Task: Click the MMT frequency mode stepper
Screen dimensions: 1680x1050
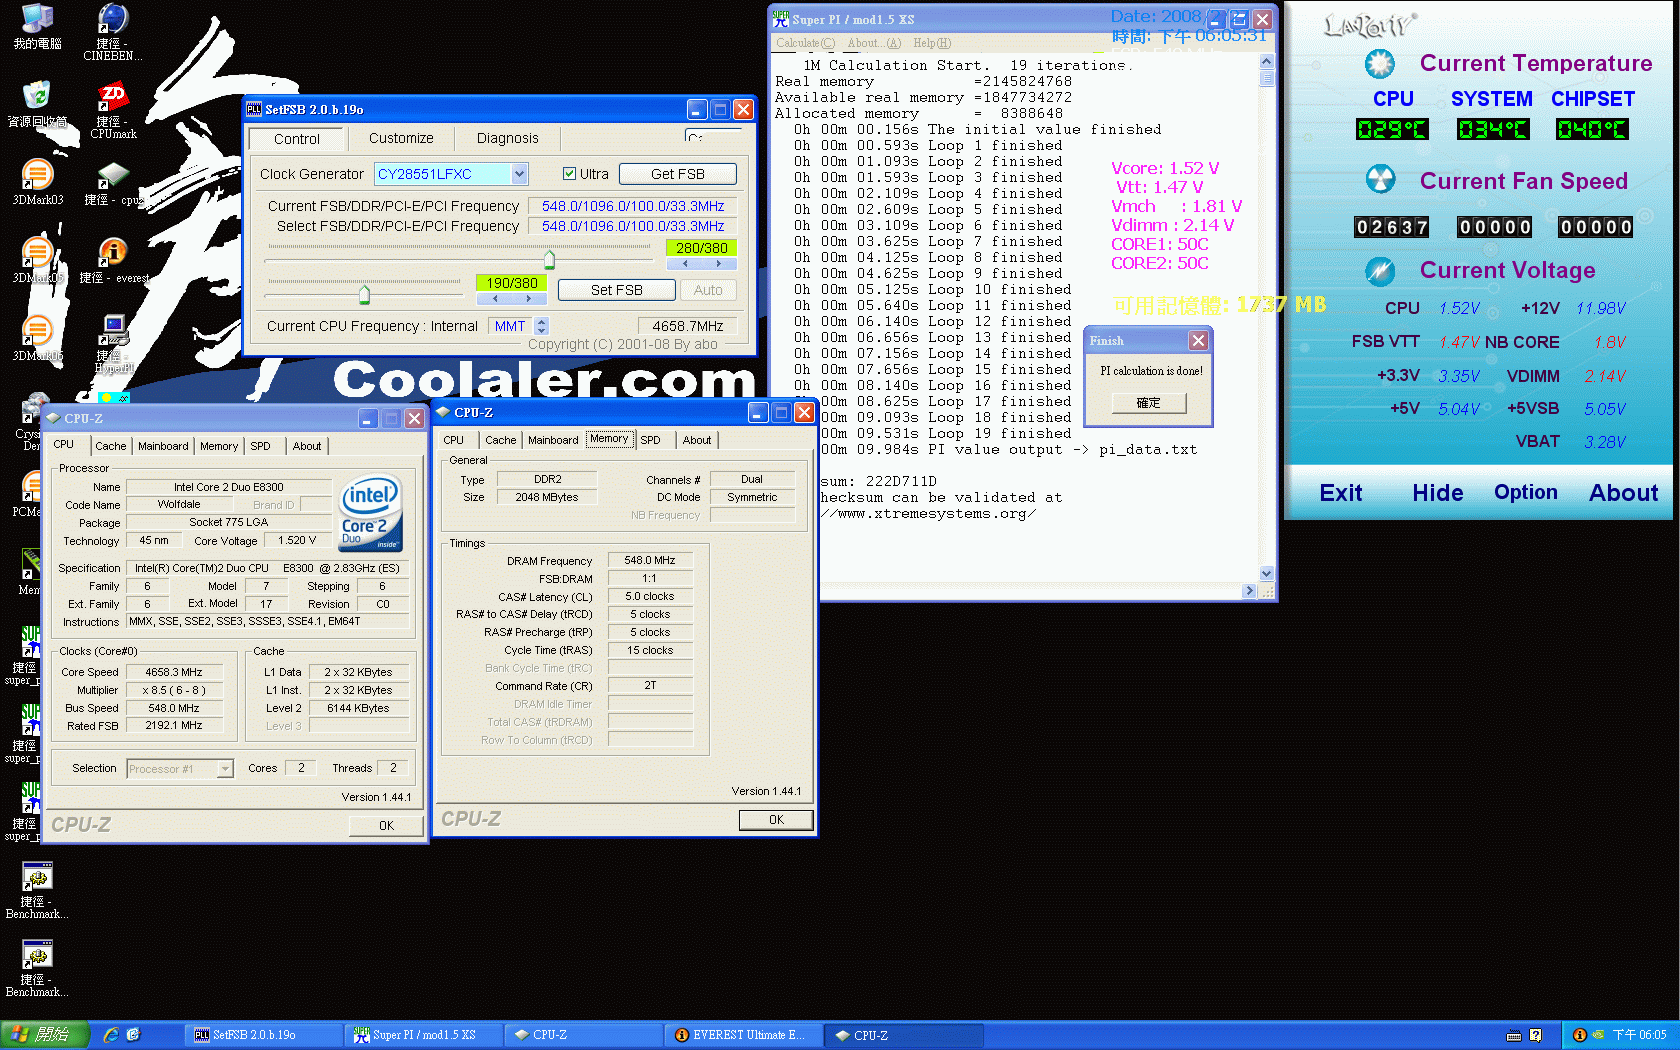Action: (x=542, y=326)
